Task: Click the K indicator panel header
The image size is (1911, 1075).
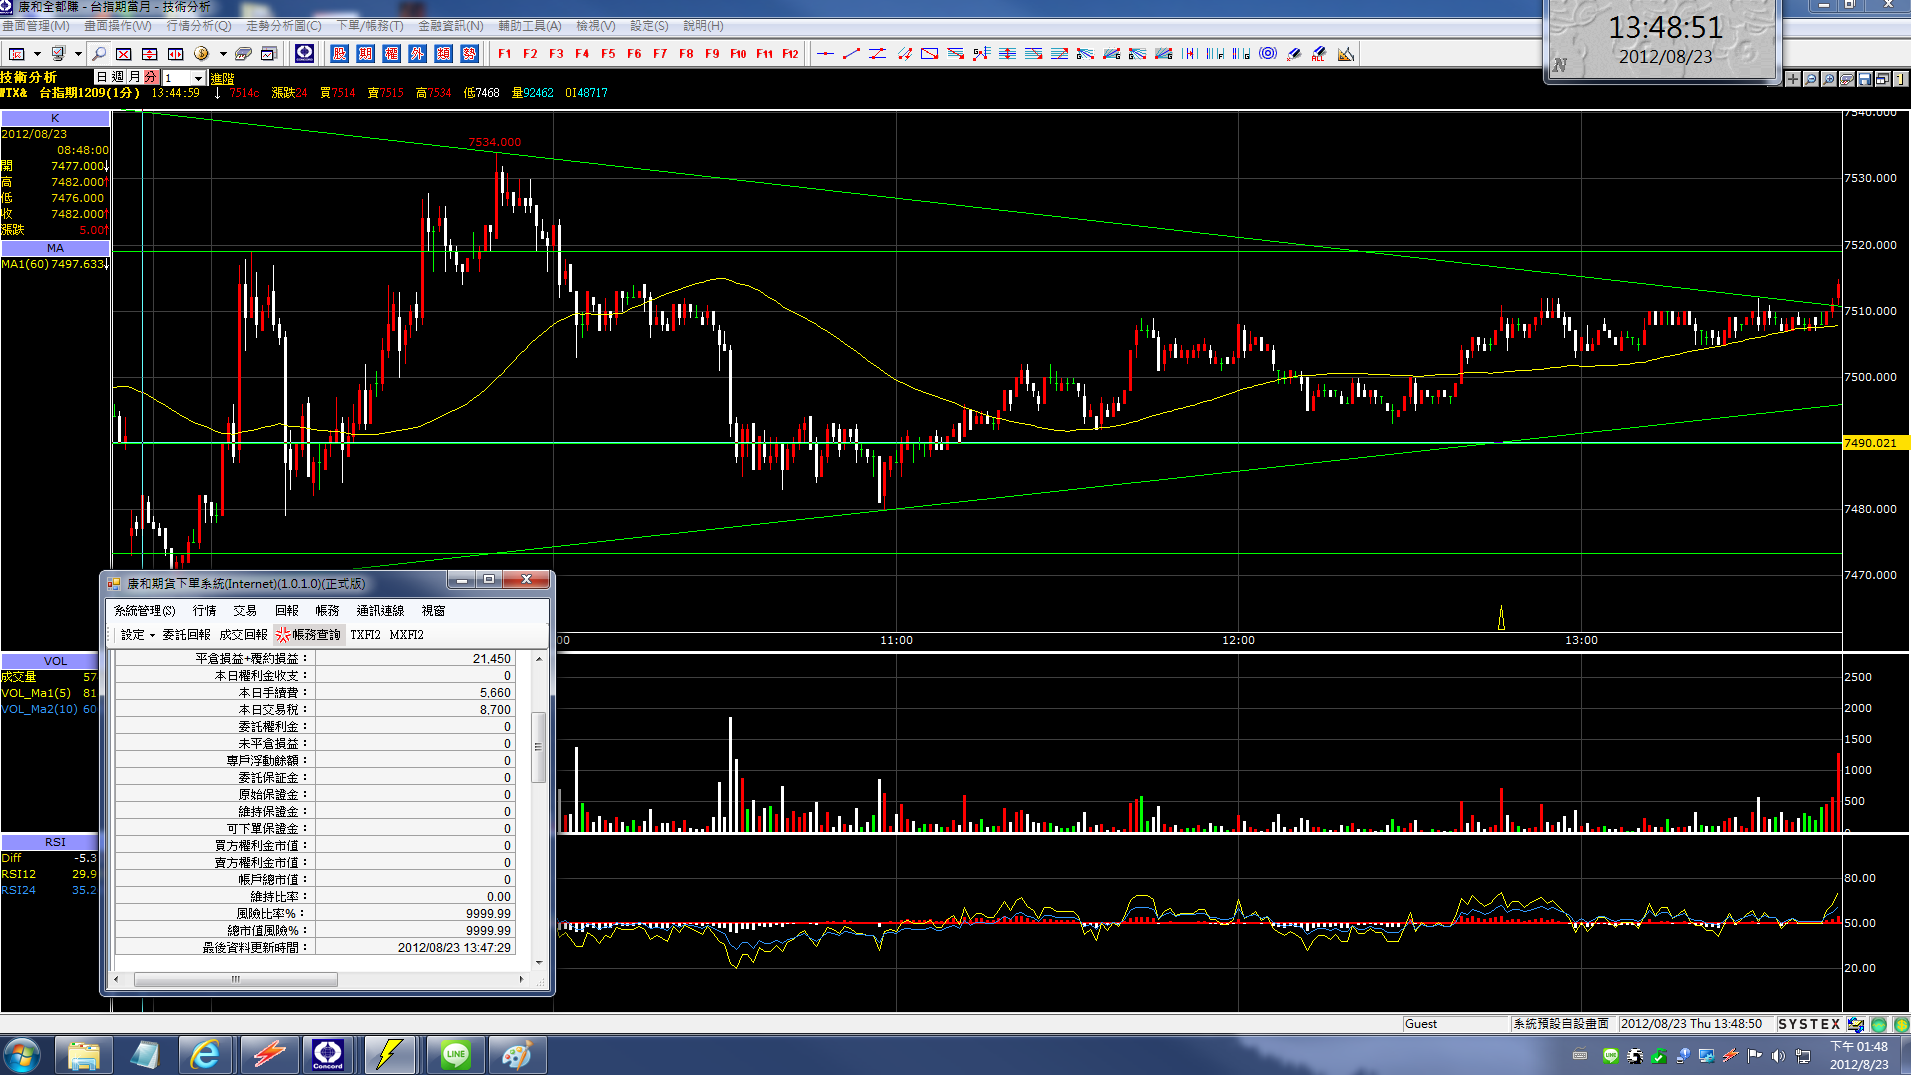Action: pos(55,118)
